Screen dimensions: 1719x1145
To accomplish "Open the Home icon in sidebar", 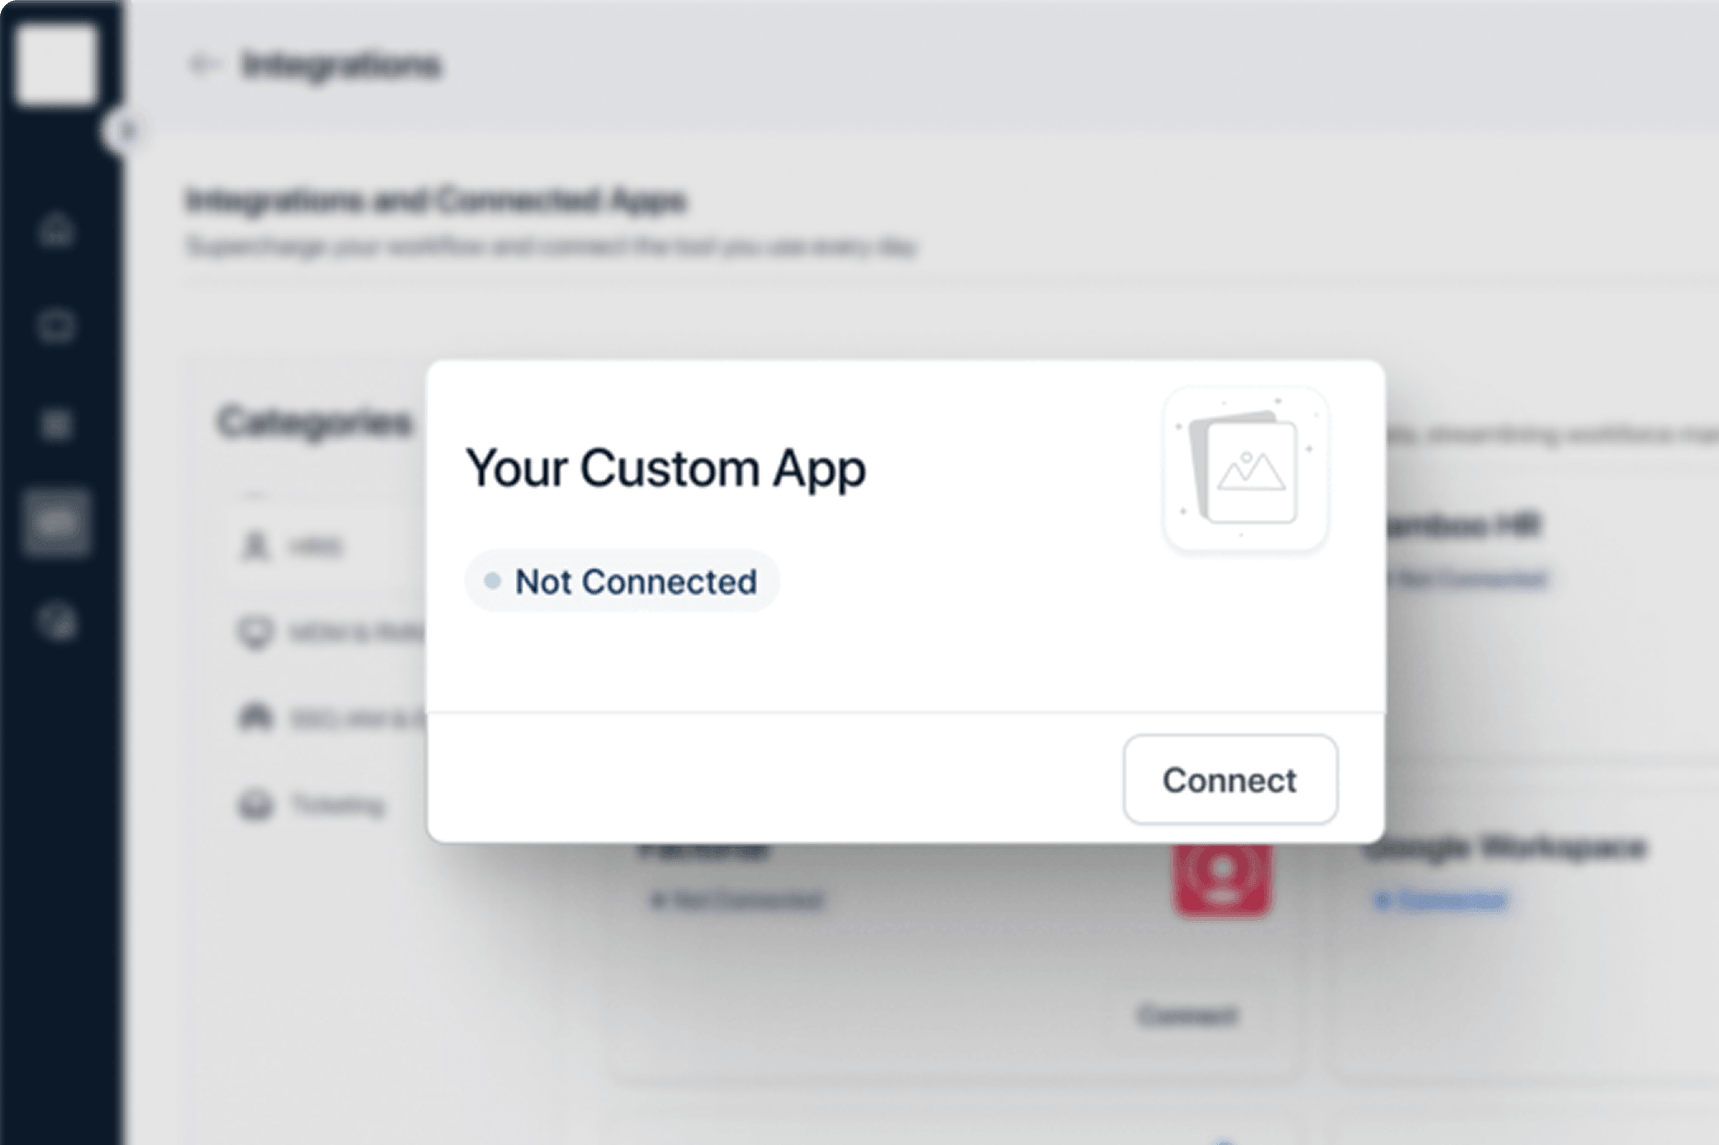I will point(56,230).
